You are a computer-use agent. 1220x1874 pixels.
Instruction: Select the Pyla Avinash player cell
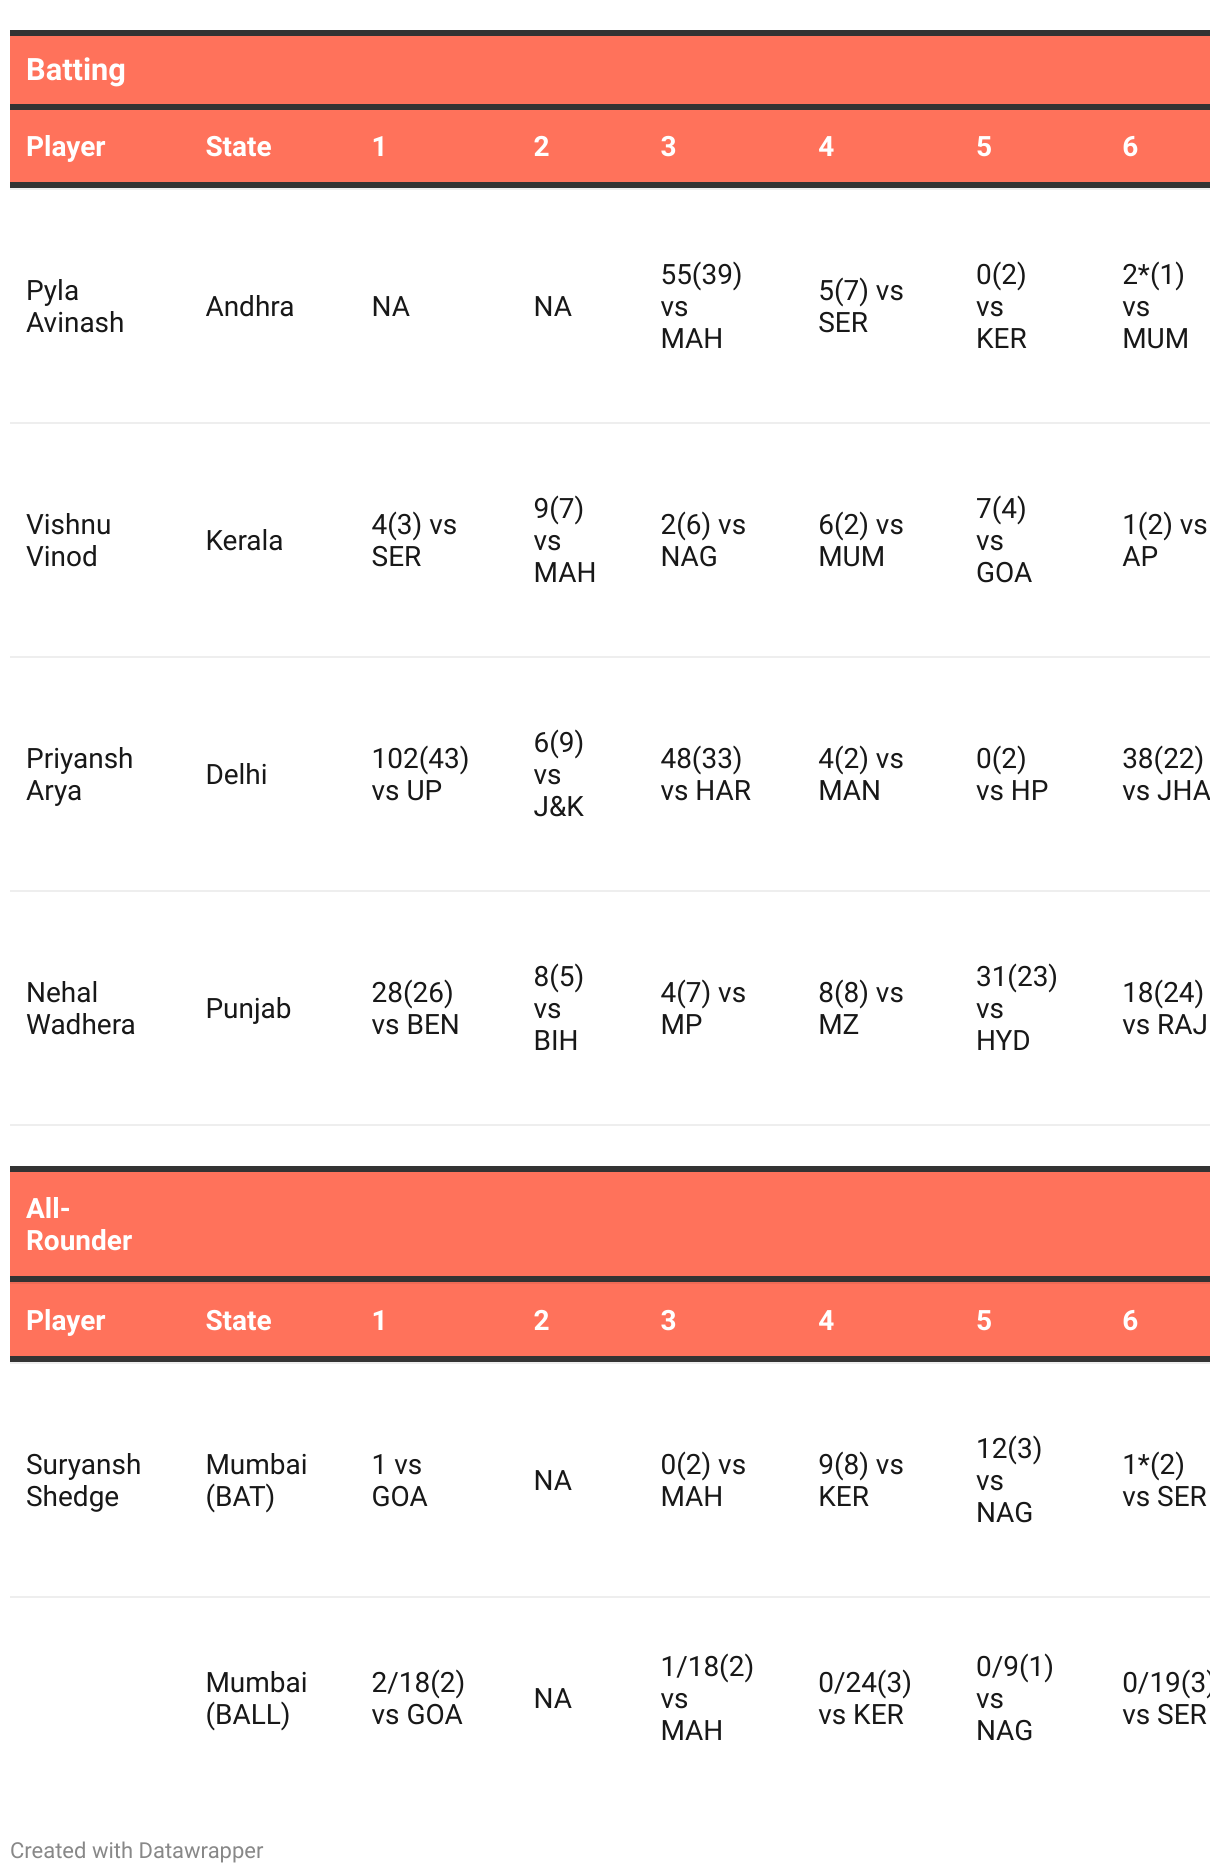tap(75, 306)
